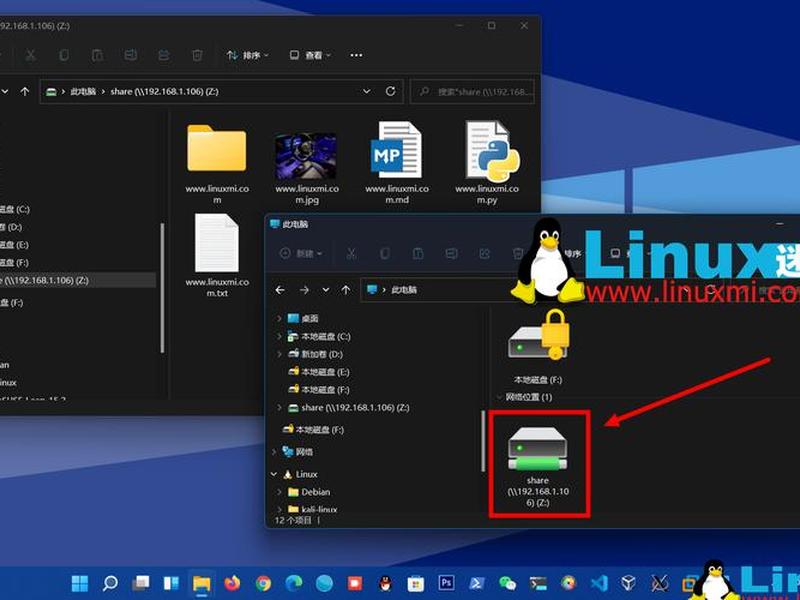This screenshot has width=800, height=600.
Task: Click the search box in share window
Action: [x=472, y=92]
